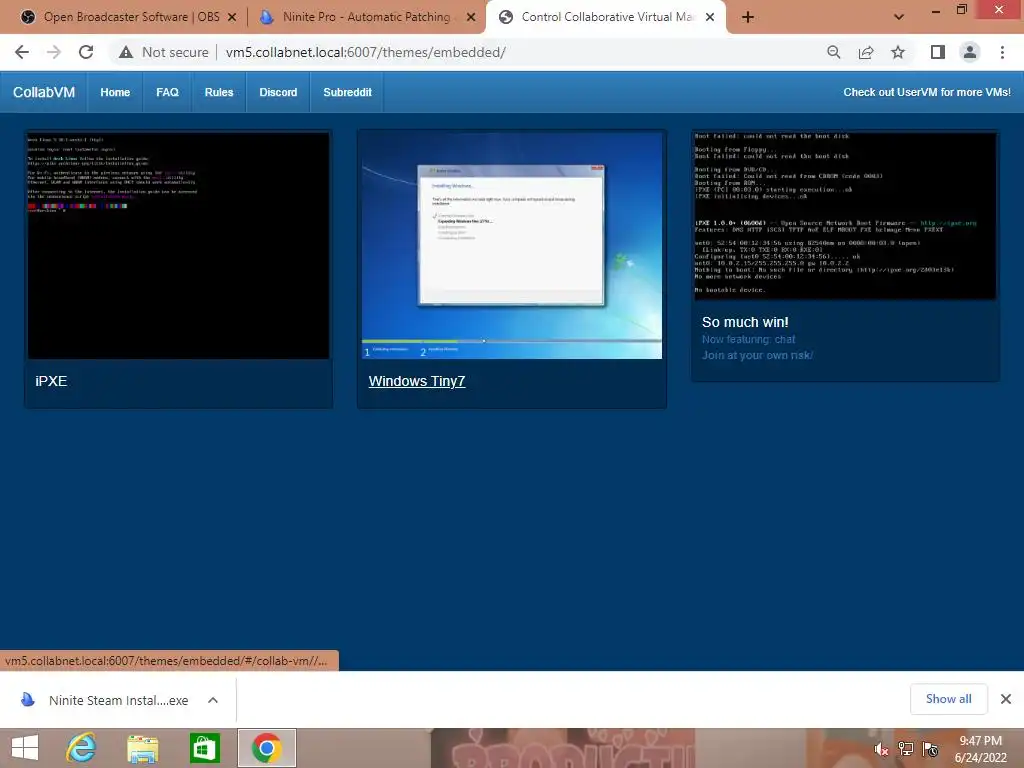Screen dimensions: 1024x768
Task: Open the Windows Tiny7 VM thumbnail
Action: (x=512, y=246)
